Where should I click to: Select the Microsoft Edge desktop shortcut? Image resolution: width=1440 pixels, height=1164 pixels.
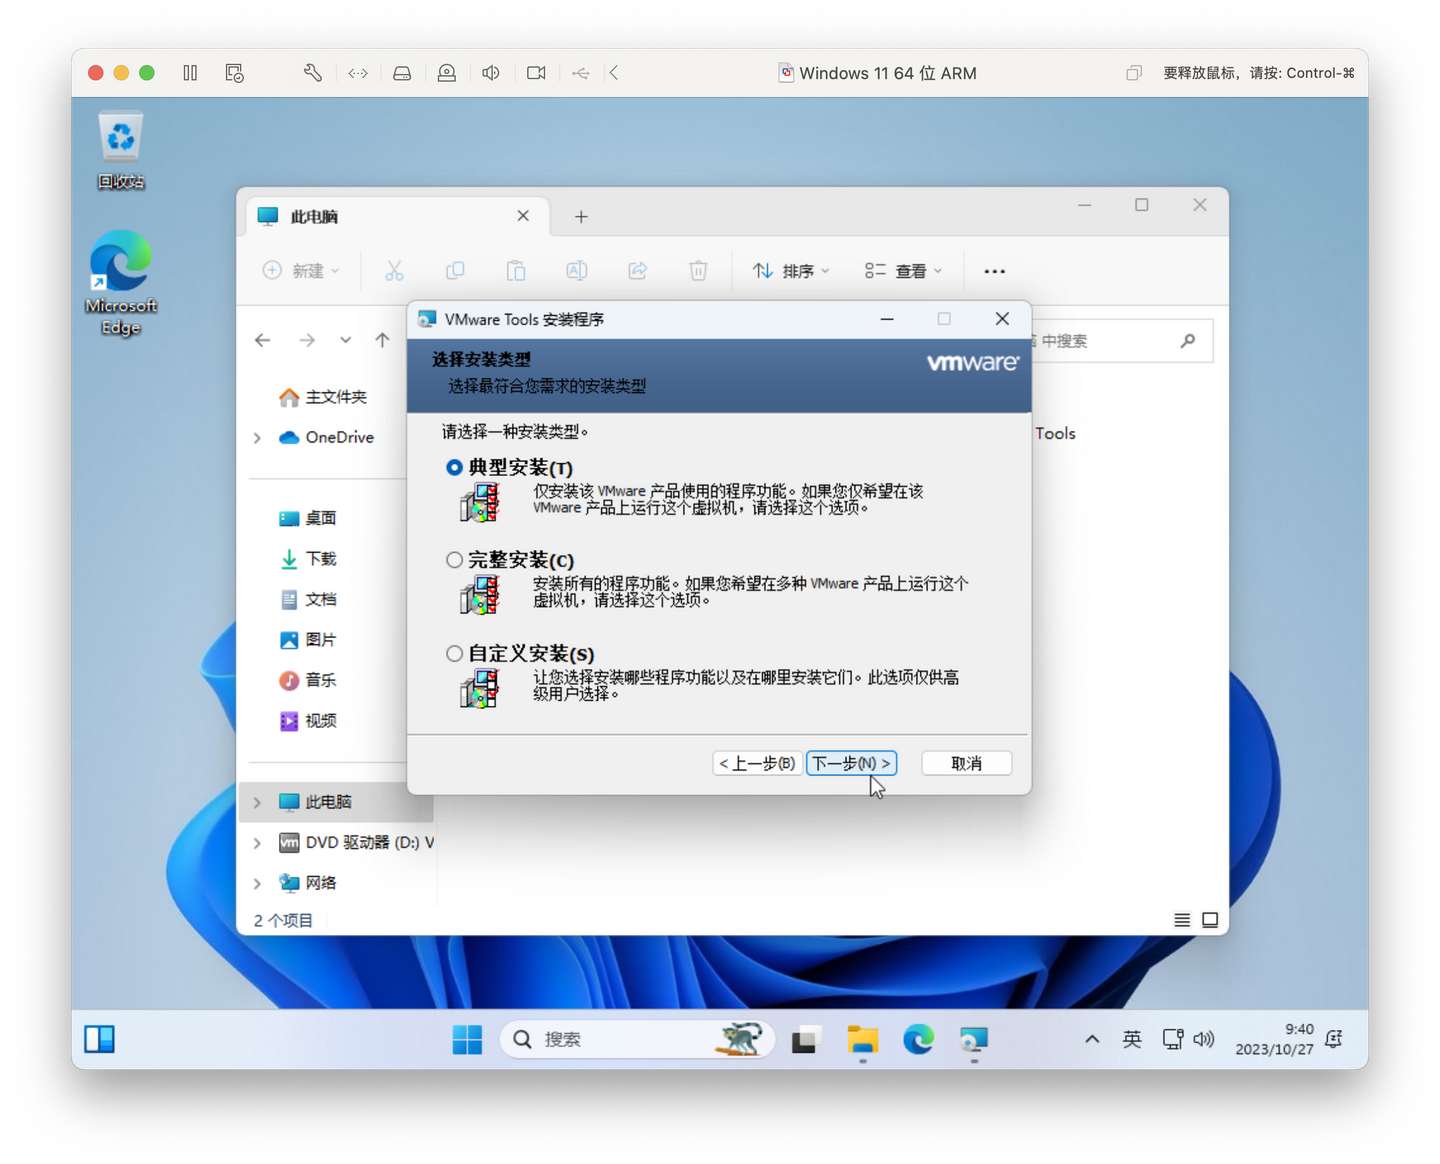121,283
